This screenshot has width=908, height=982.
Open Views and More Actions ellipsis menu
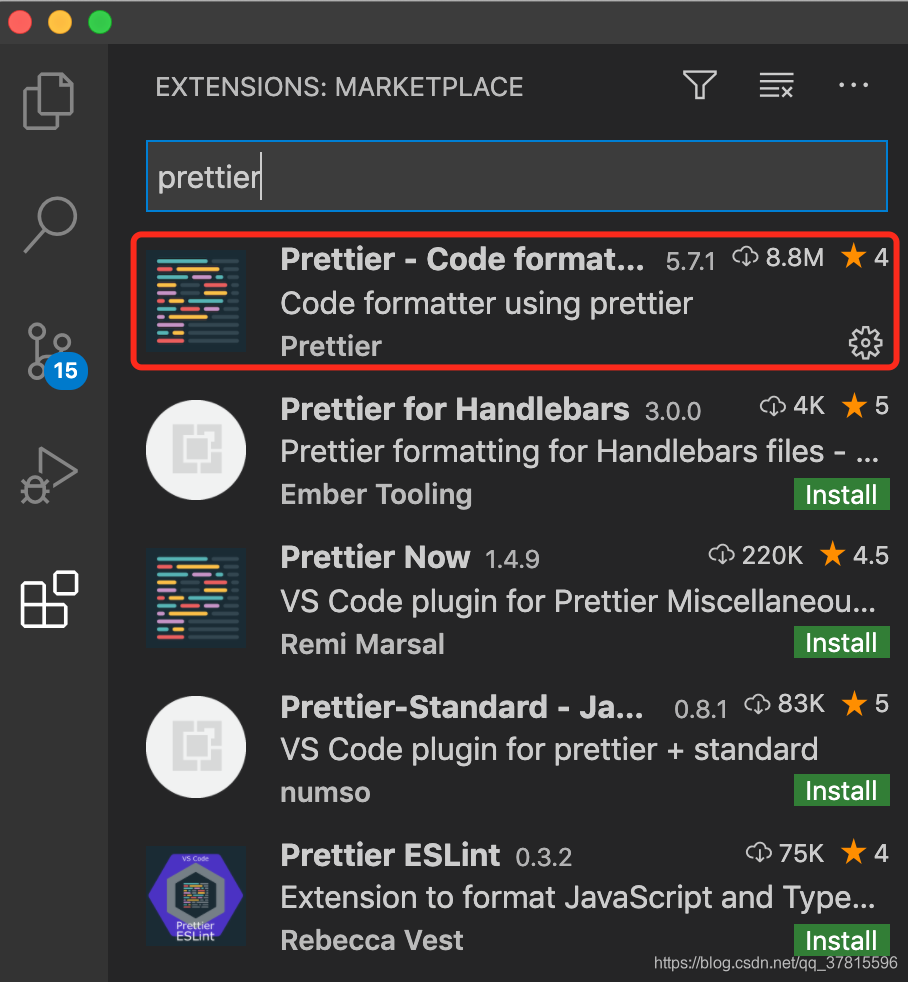pos(853,86)
